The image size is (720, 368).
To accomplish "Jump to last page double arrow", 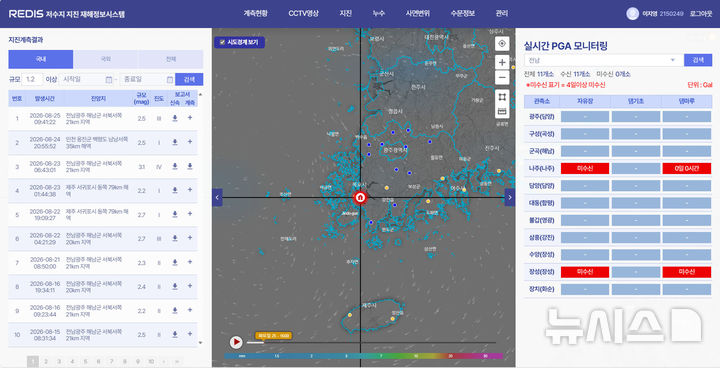I will 177,362.
